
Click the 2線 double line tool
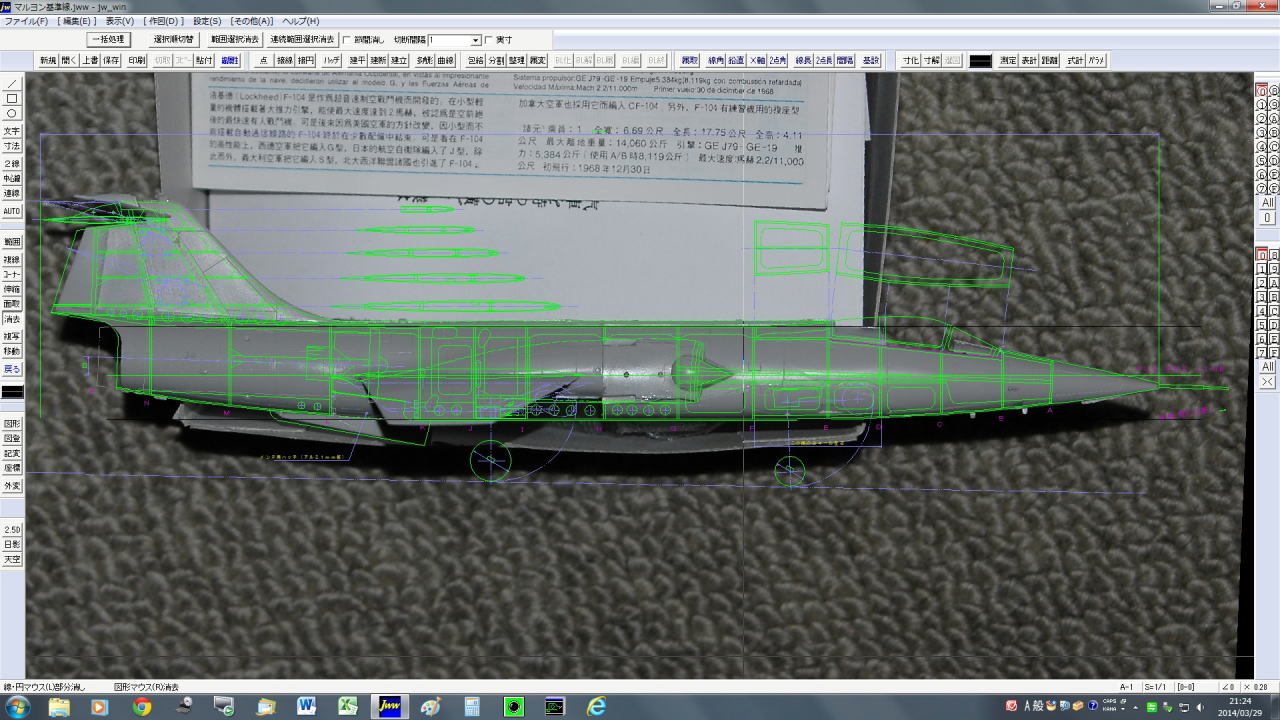12,163
